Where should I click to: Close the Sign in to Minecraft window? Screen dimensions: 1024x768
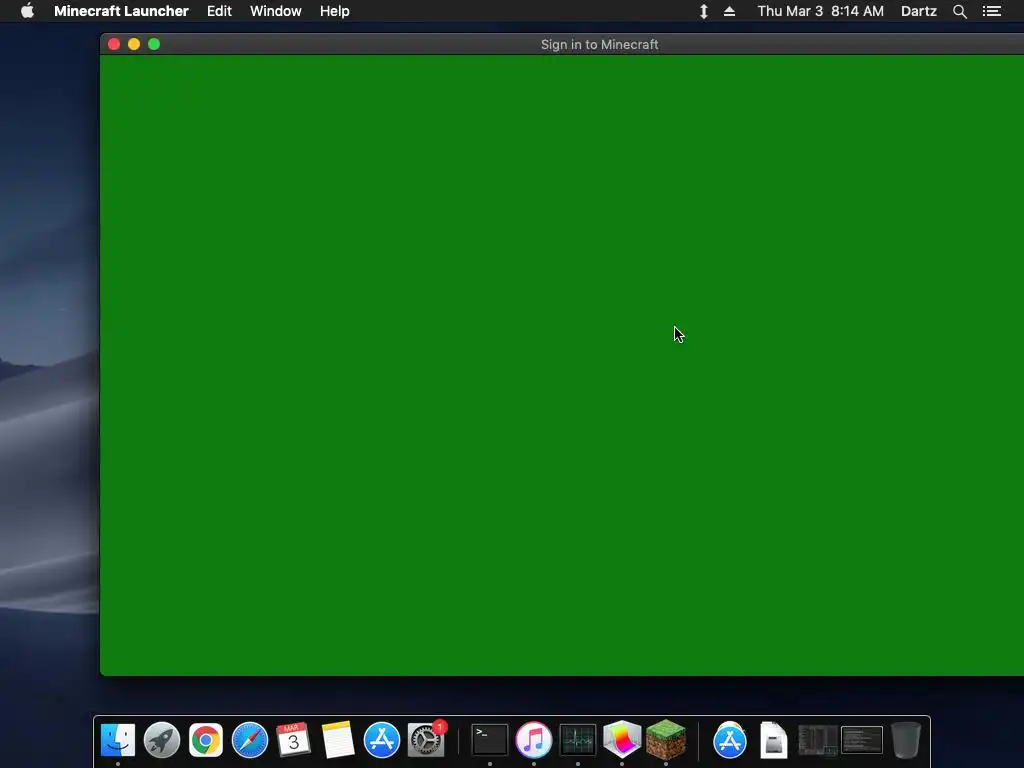click(114, 44)
